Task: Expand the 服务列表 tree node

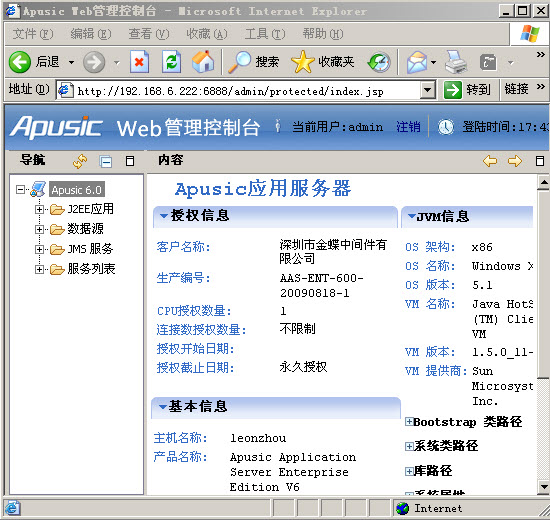Action: click(39, 269)
